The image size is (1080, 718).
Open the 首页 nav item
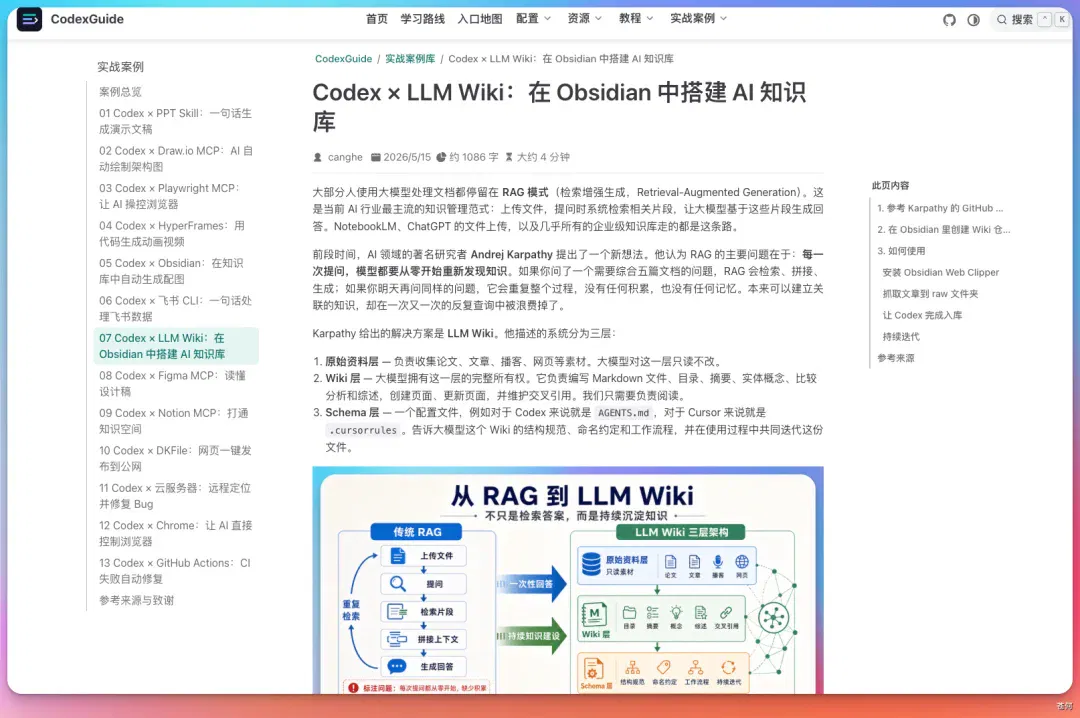[x=377, y=19]
